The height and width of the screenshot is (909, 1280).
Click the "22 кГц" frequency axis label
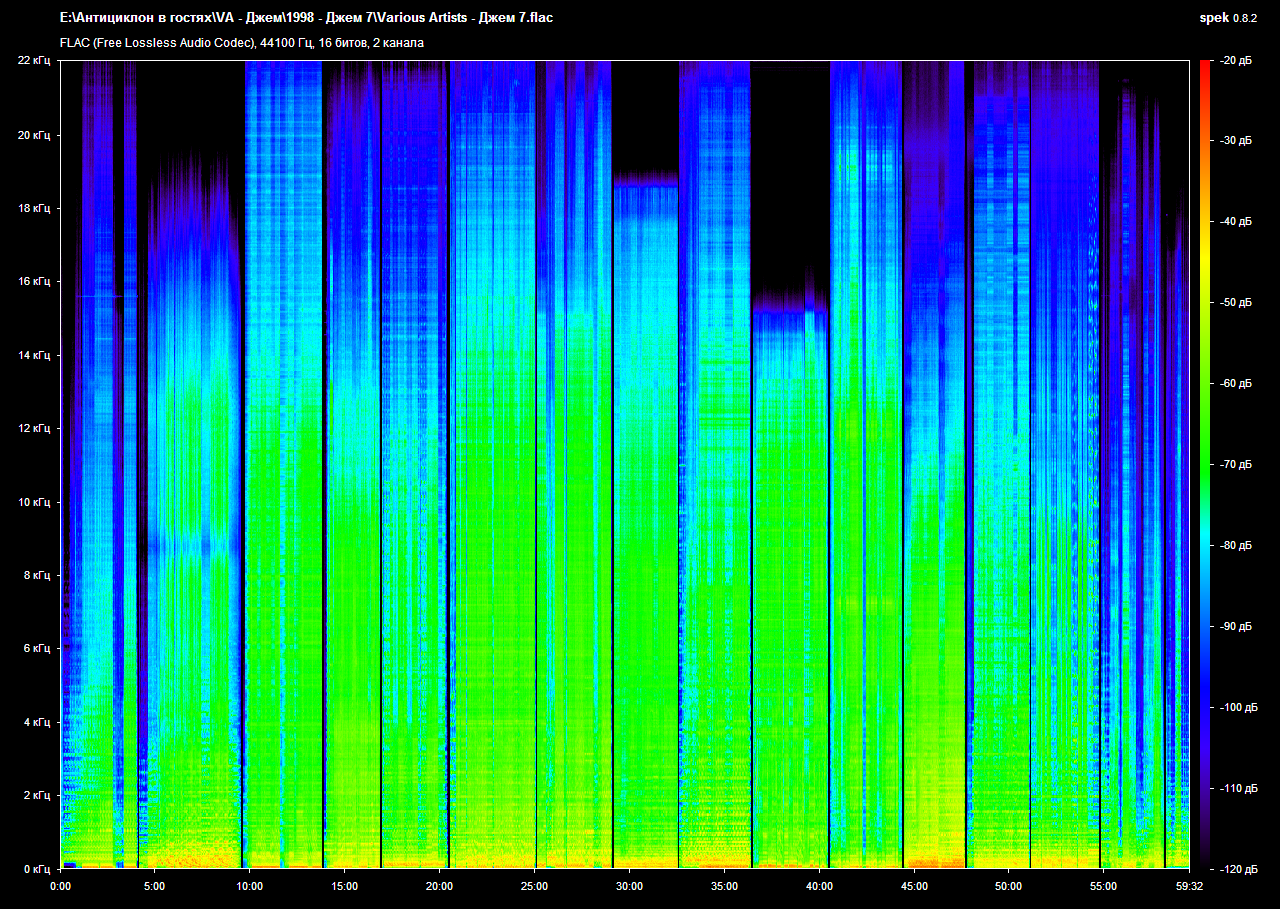(x=34, y=61)
